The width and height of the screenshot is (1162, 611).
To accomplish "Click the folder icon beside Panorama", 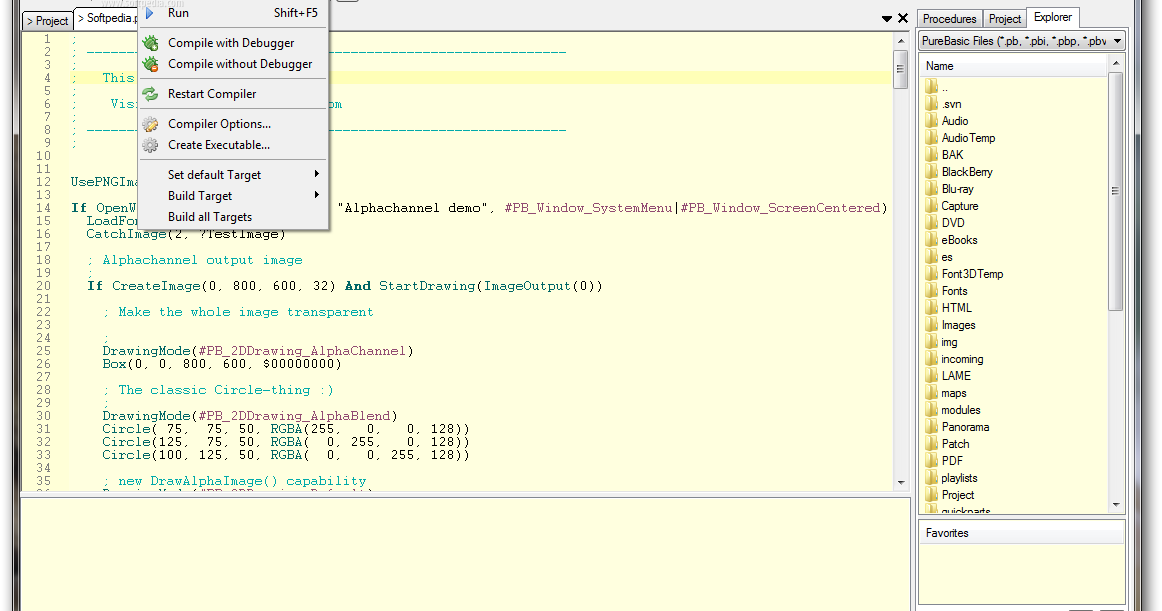I will (932, 427).
